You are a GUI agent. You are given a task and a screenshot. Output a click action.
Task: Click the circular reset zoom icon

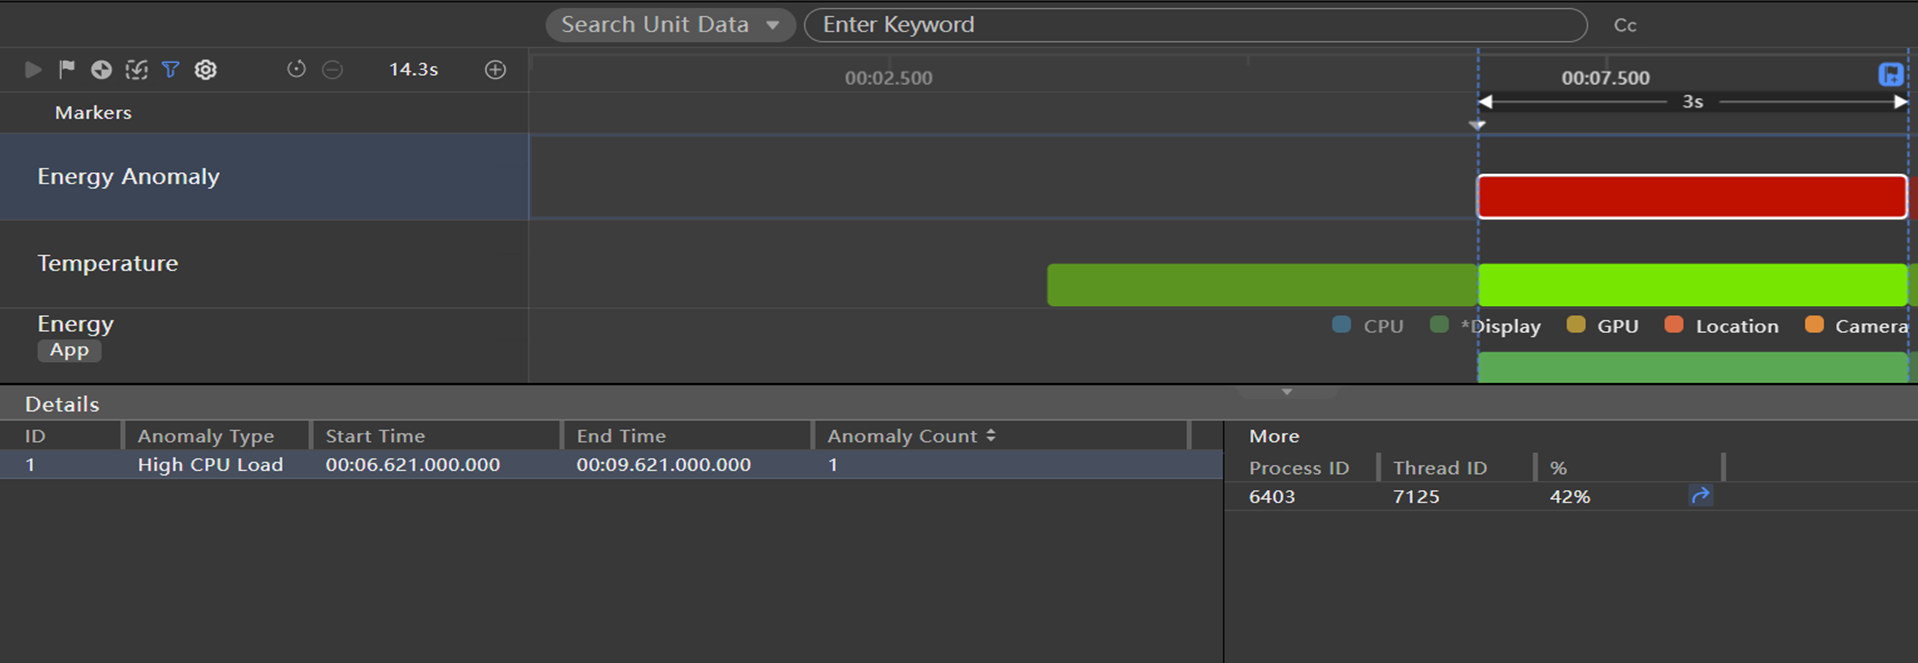pyautogui.click(x=296, y=69)
